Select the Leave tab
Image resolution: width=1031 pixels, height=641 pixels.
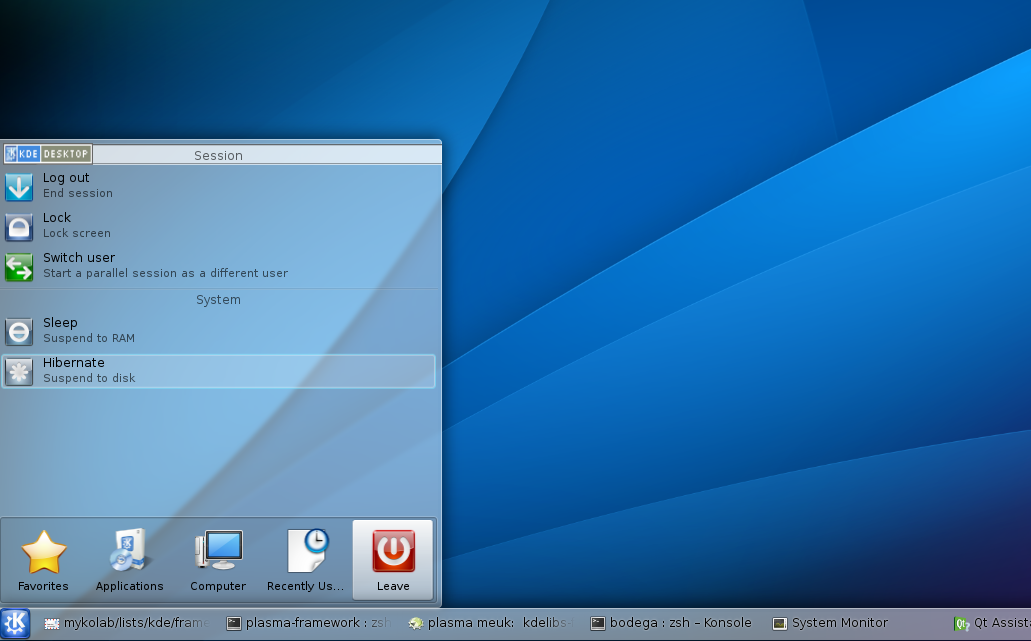(x=393, y=560)
